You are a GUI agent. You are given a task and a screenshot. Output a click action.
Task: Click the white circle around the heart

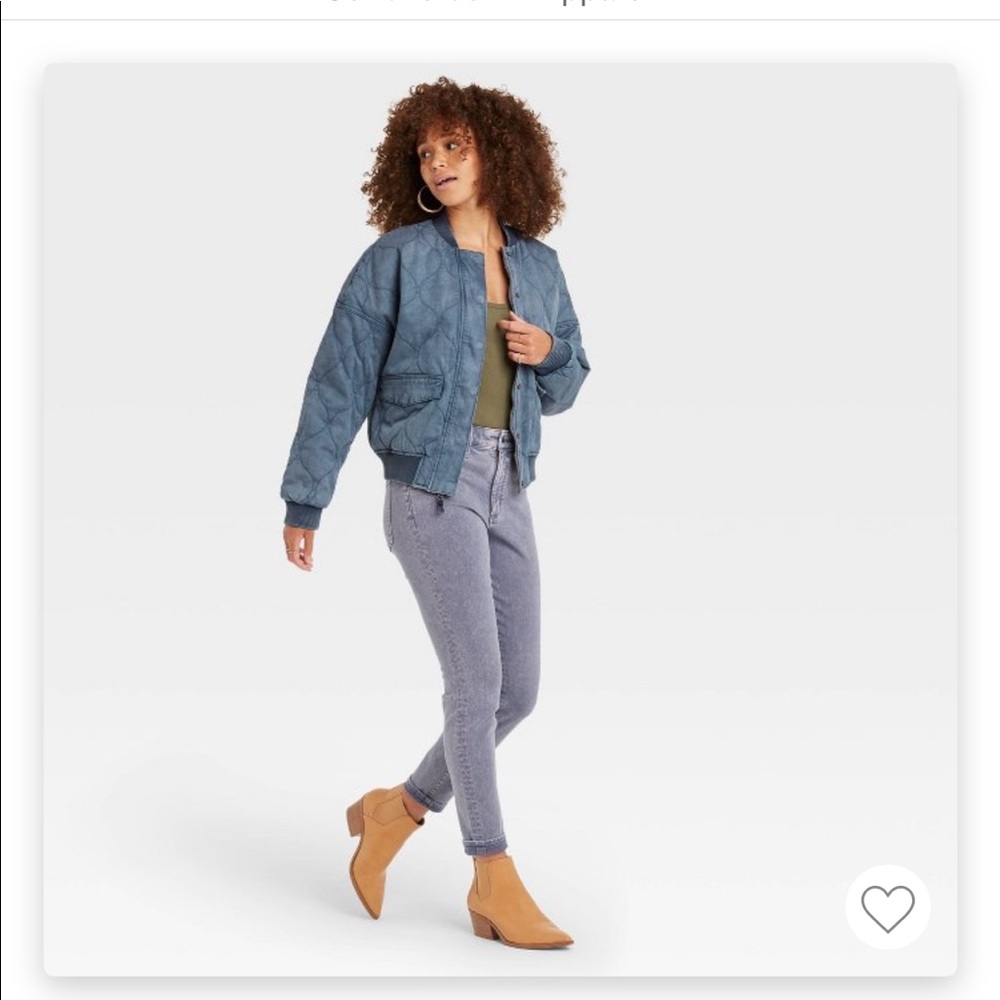[887, 907]
